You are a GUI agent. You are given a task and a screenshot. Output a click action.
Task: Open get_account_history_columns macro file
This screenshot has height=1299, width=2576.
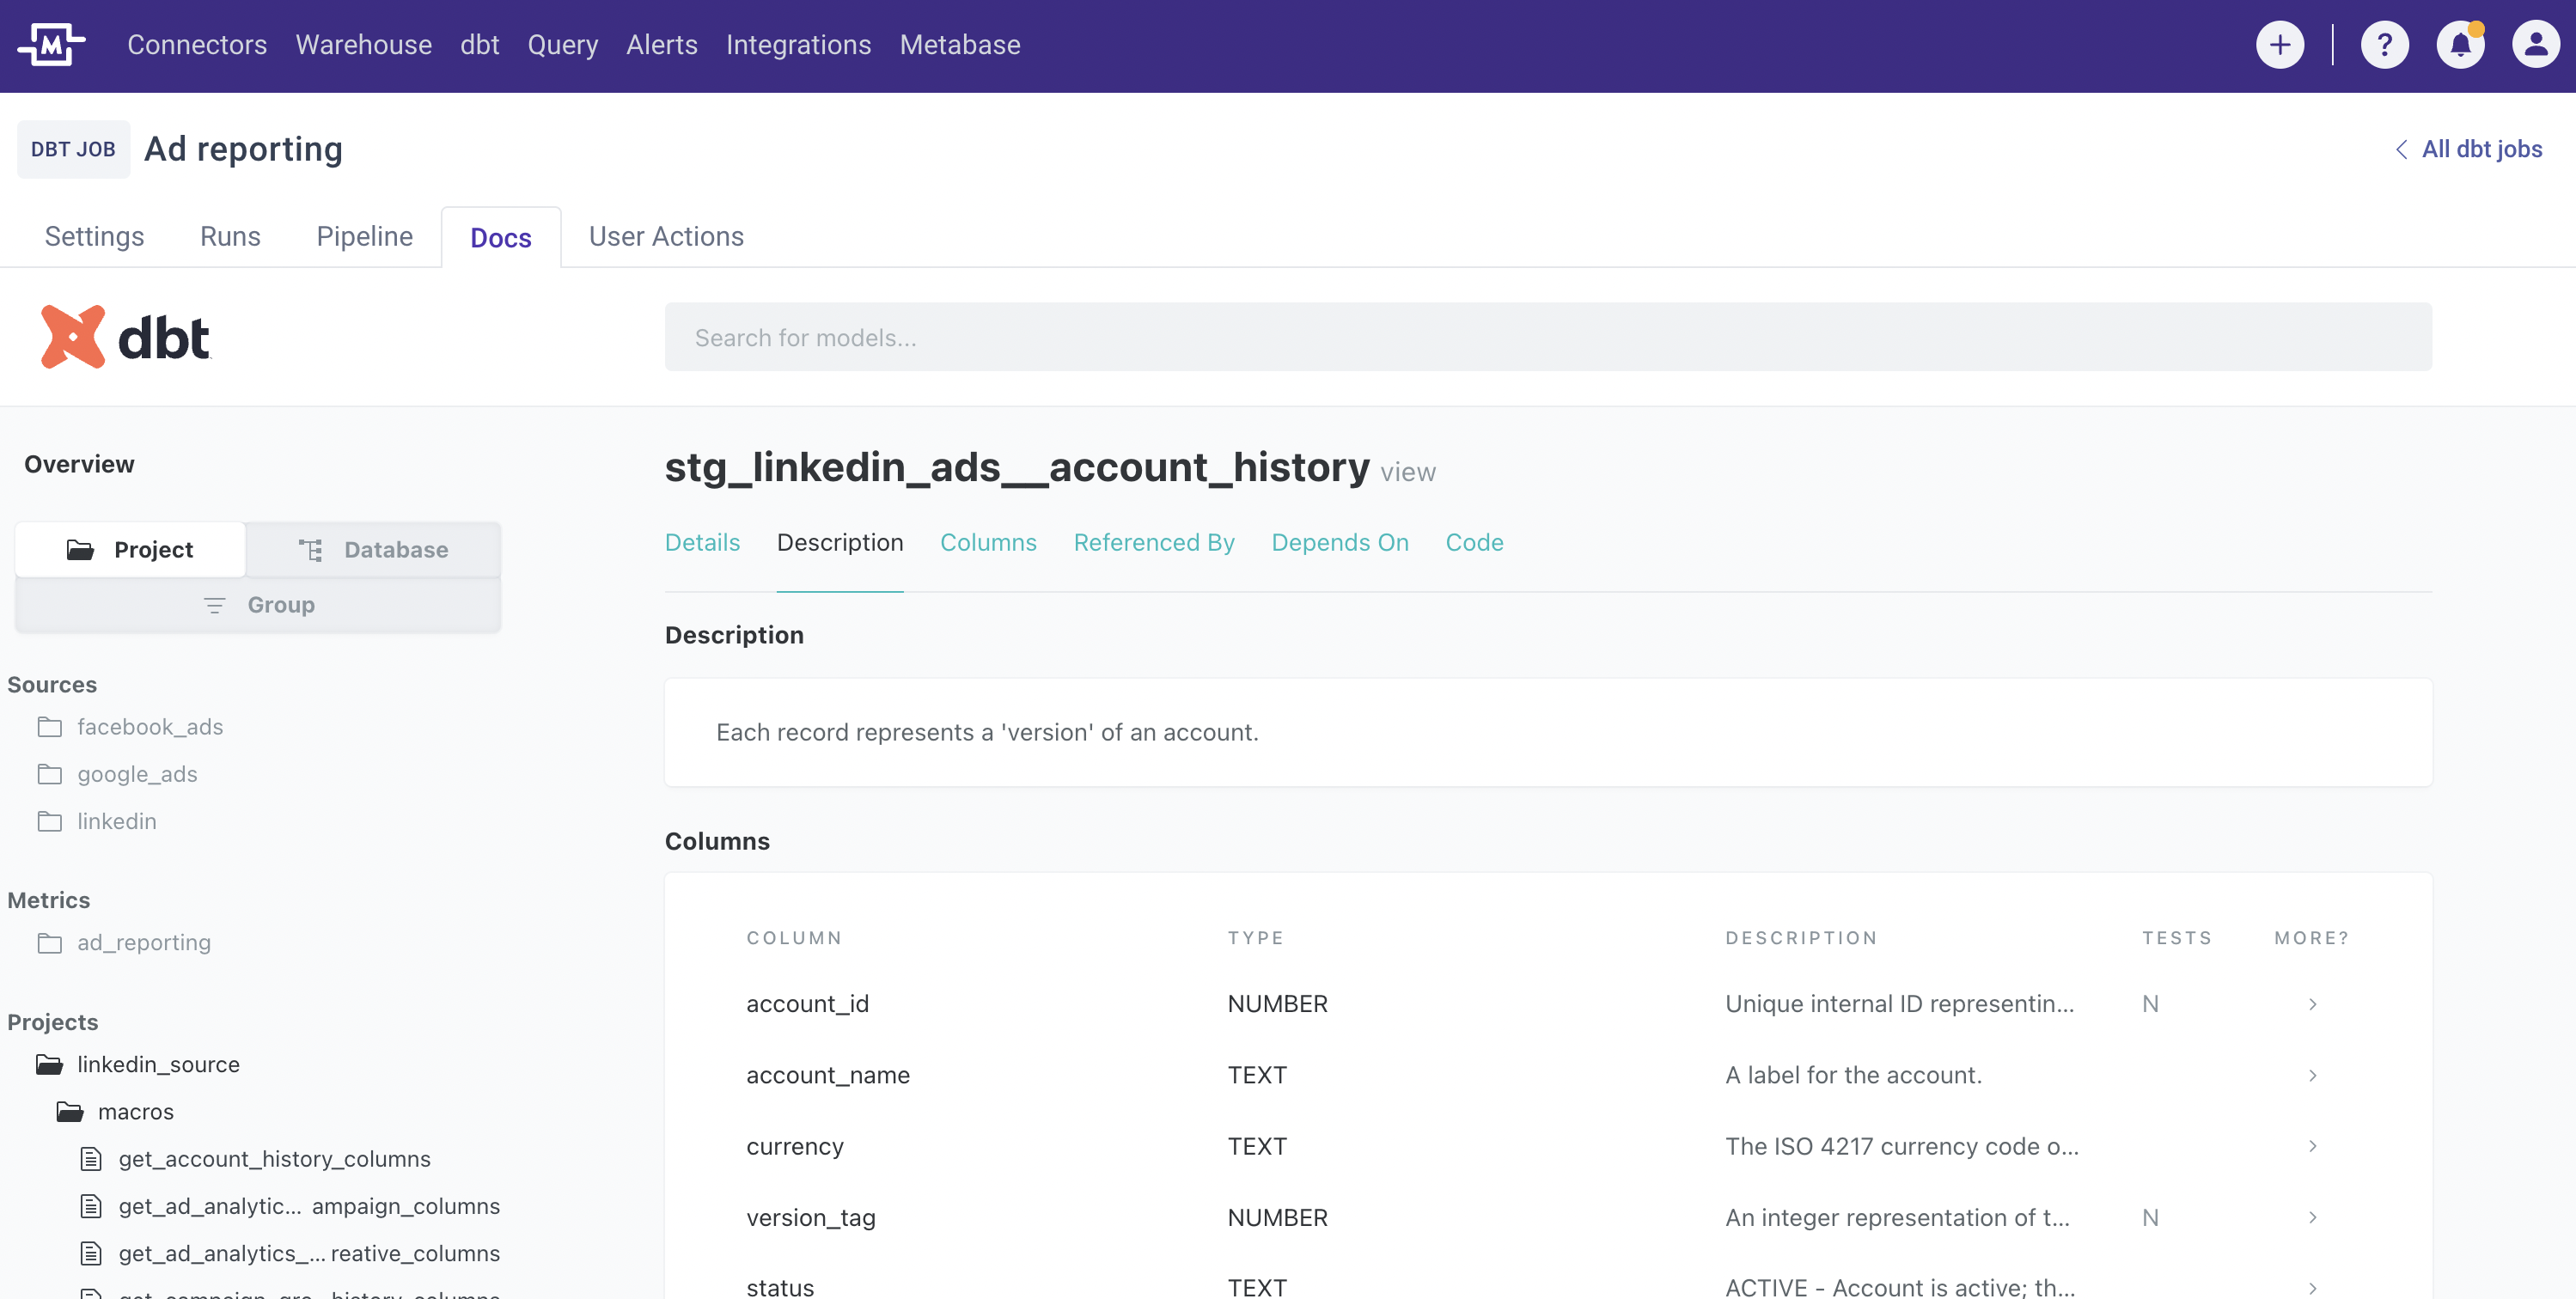pyautogui.click(x=274, y=1159)
